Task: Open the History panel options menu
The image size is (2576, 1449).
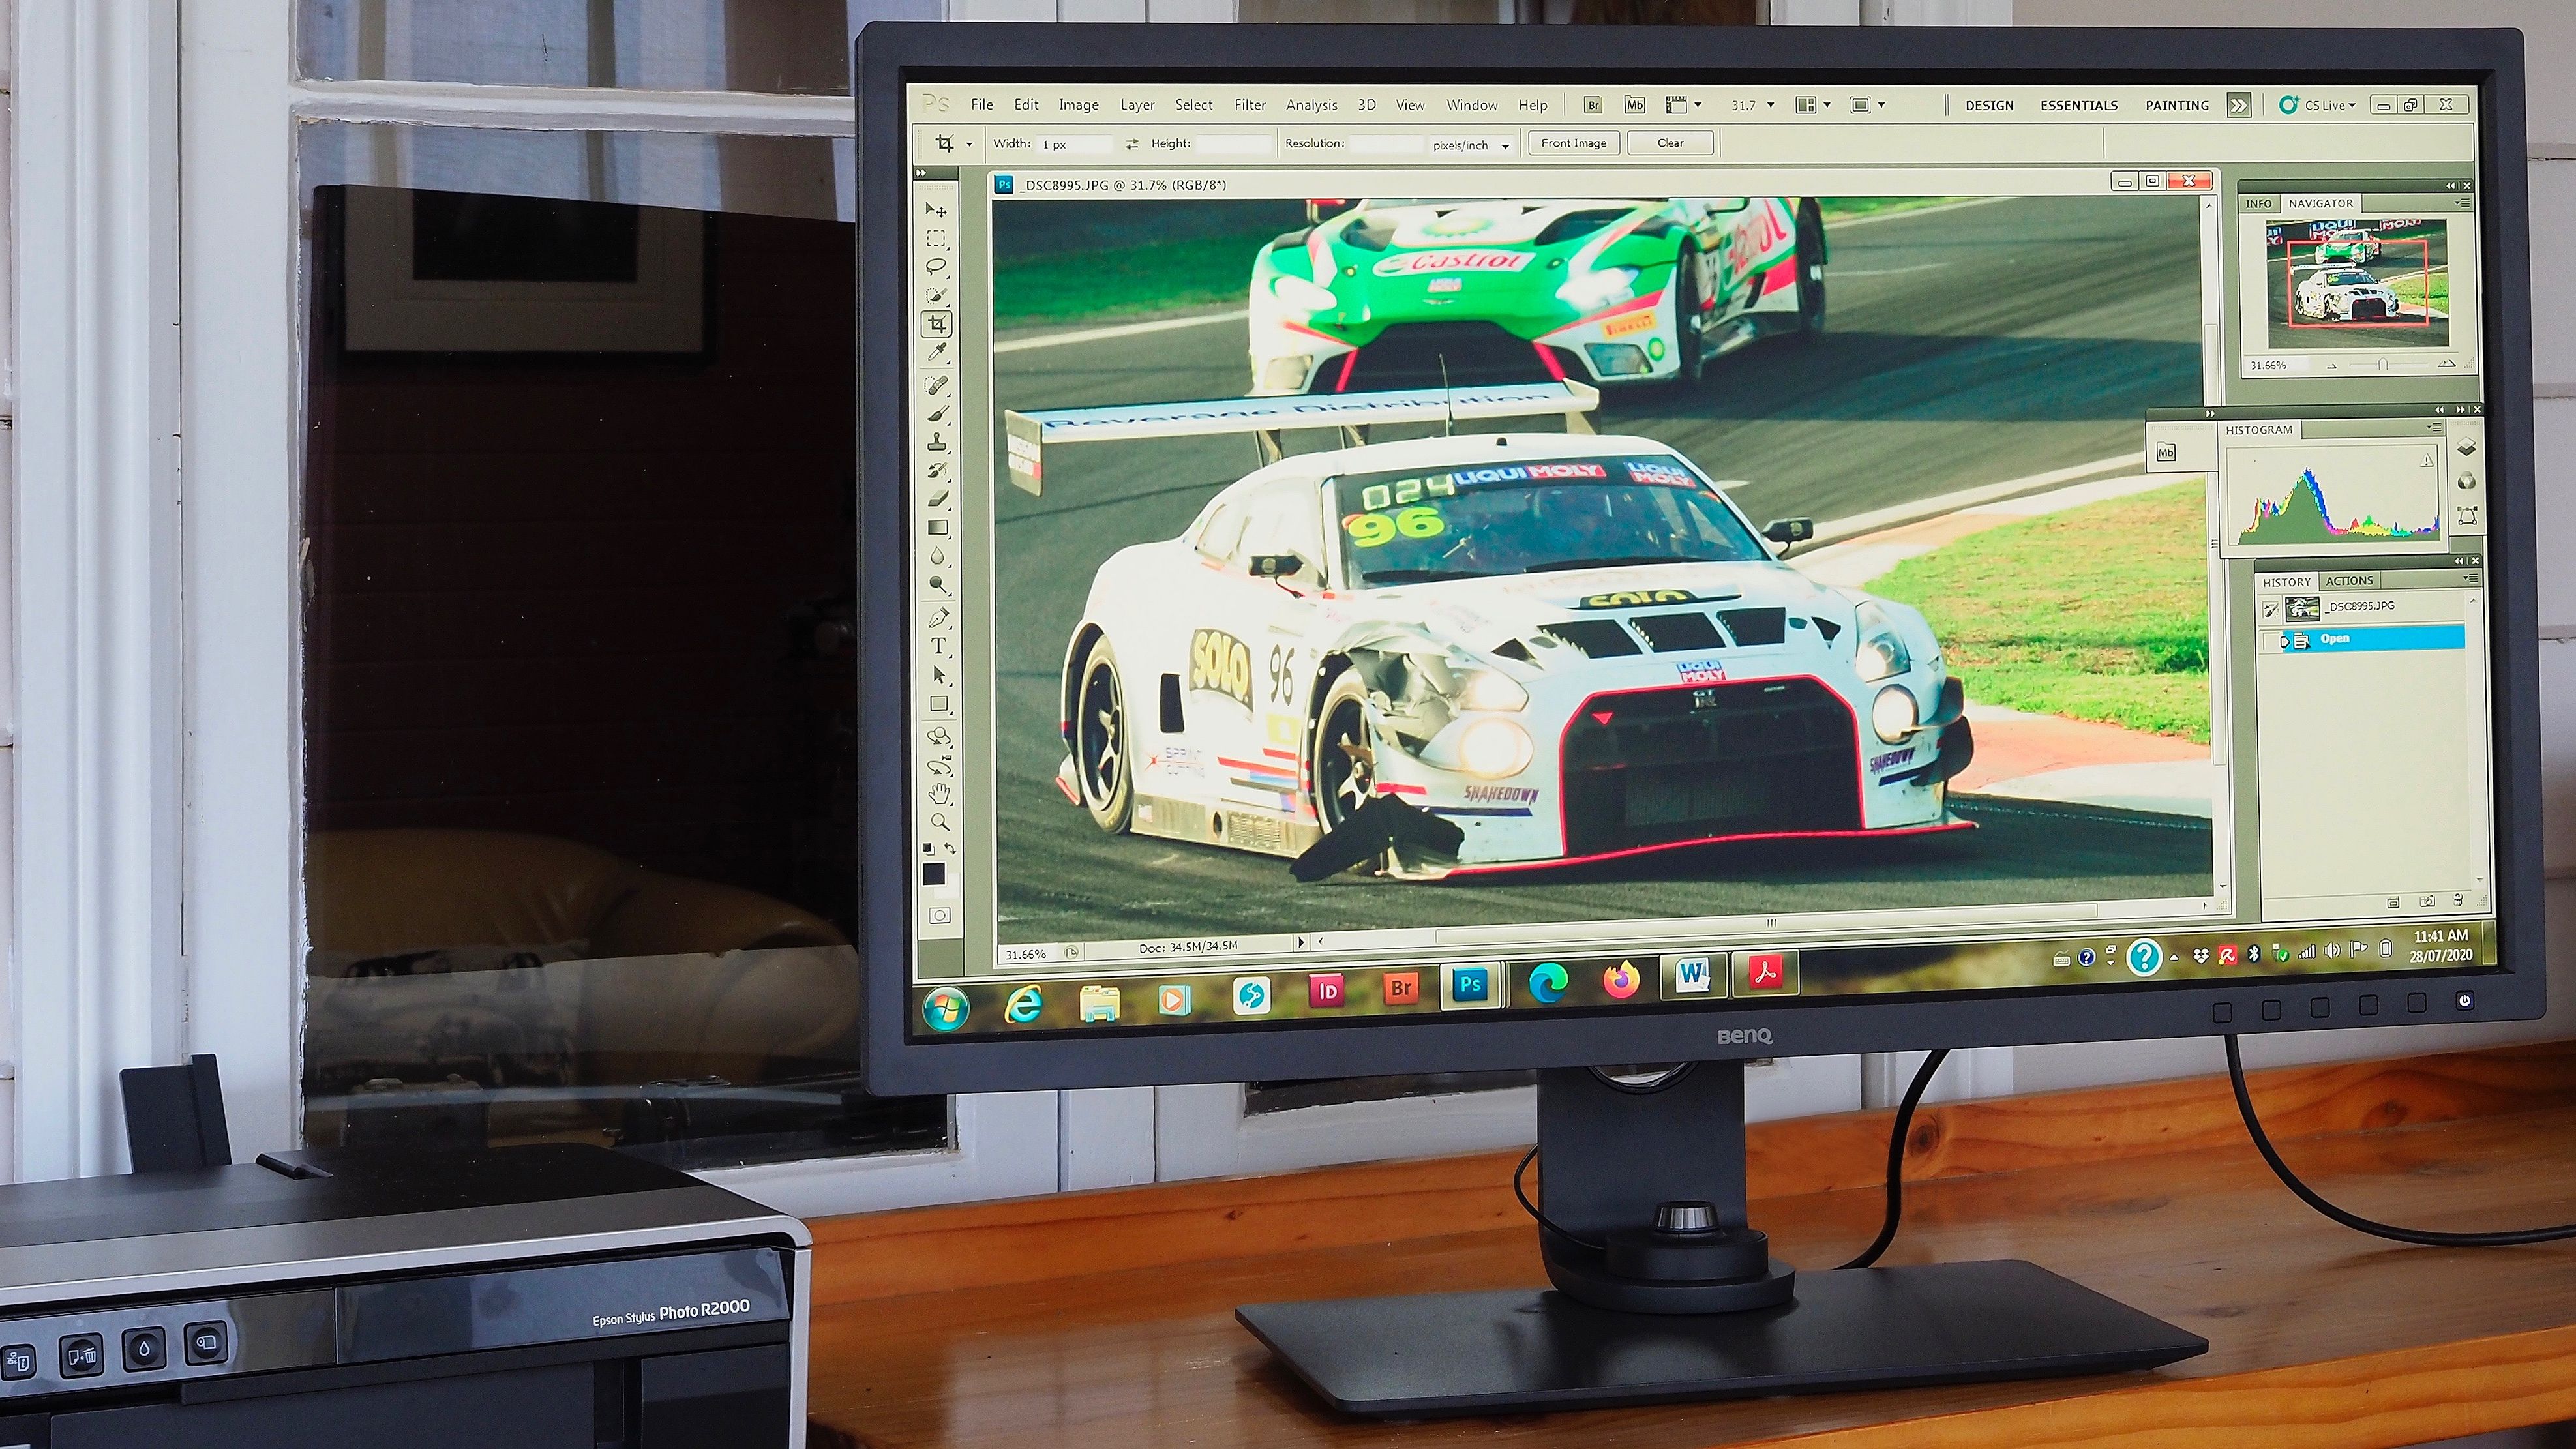Action: (x=2470, y=578)
